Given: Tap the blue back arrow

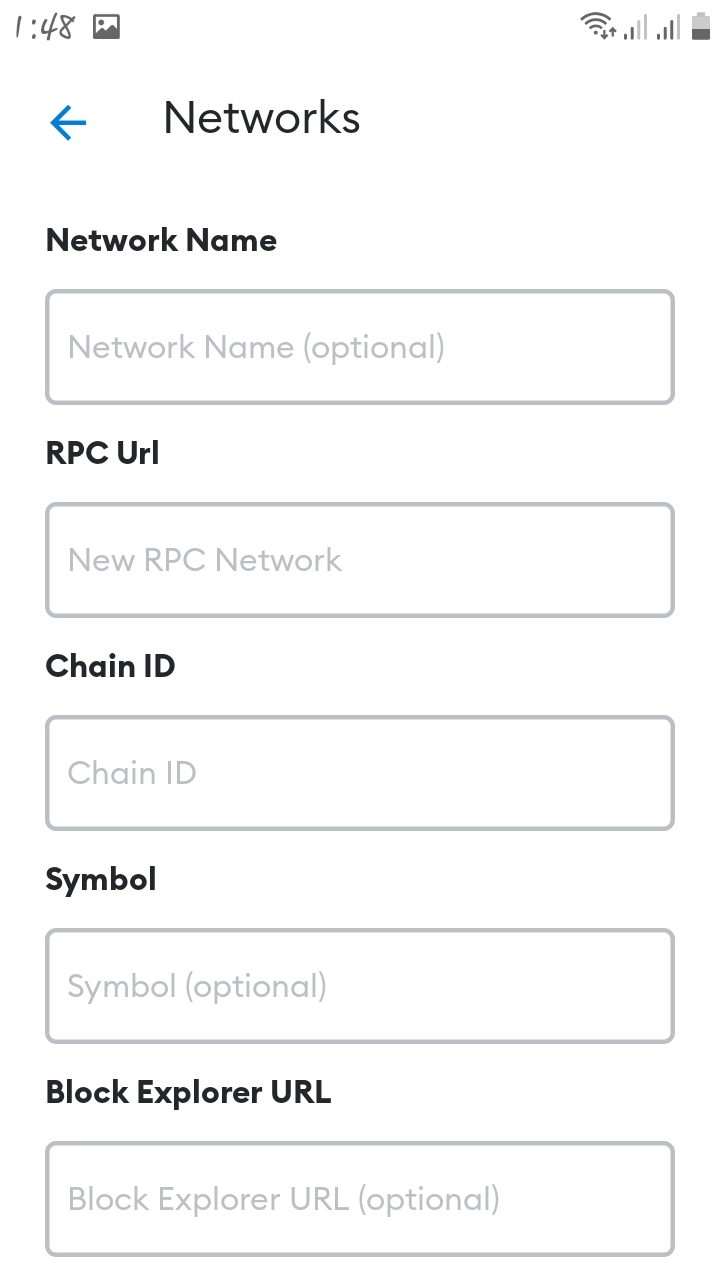Looking at the screenshot, I should coord(68,123).
